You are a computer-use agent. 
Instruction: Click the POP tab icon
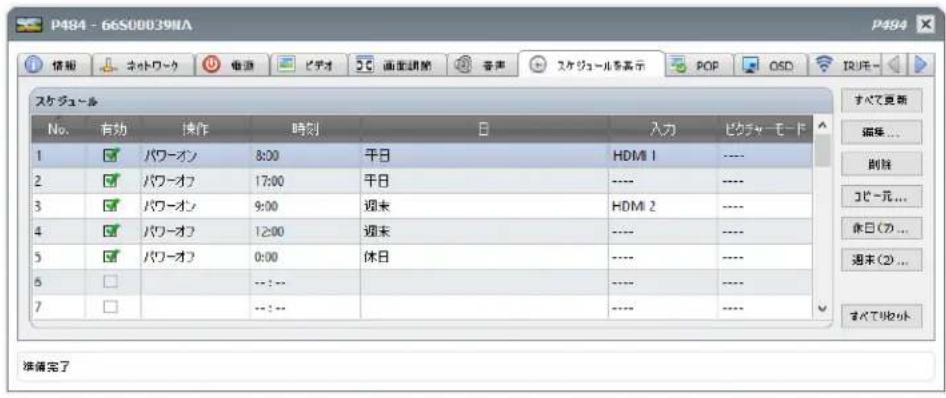(679, 64)
